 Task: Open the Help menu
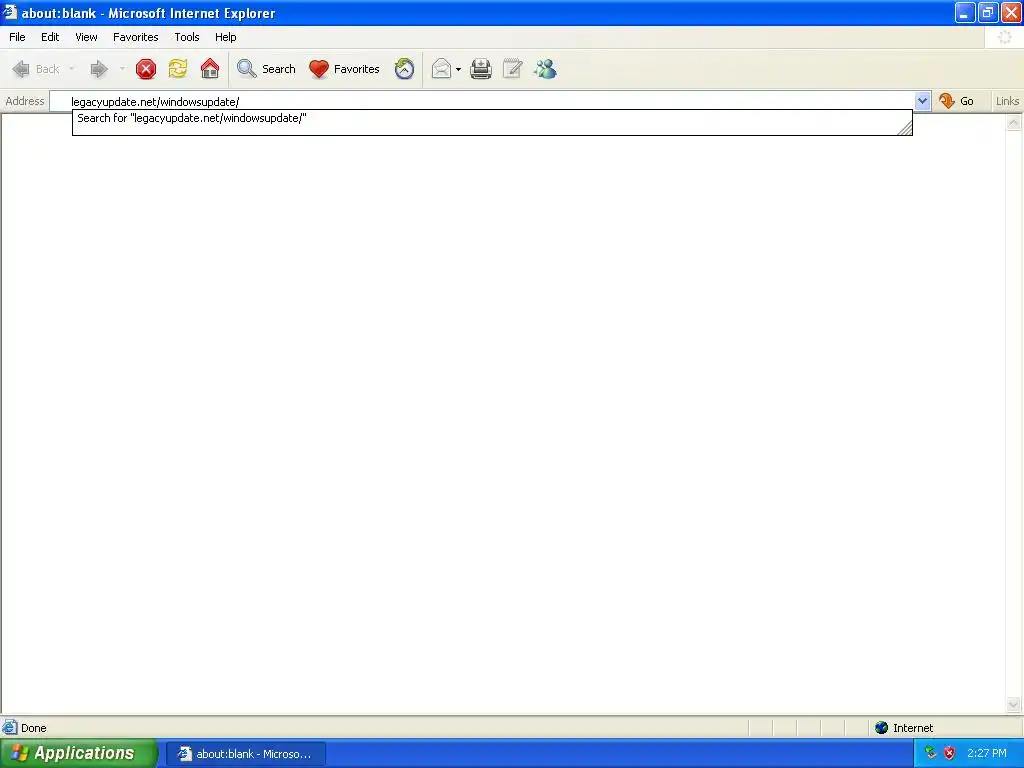click(x=225, y=37)
